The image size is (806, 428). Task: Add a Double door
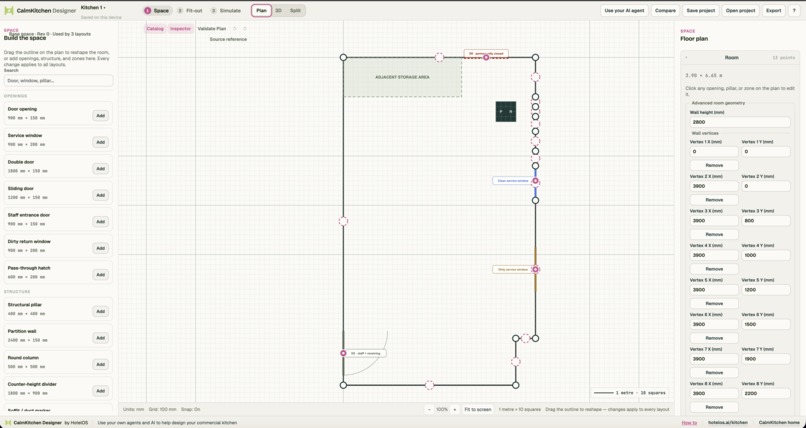(100, 169)
